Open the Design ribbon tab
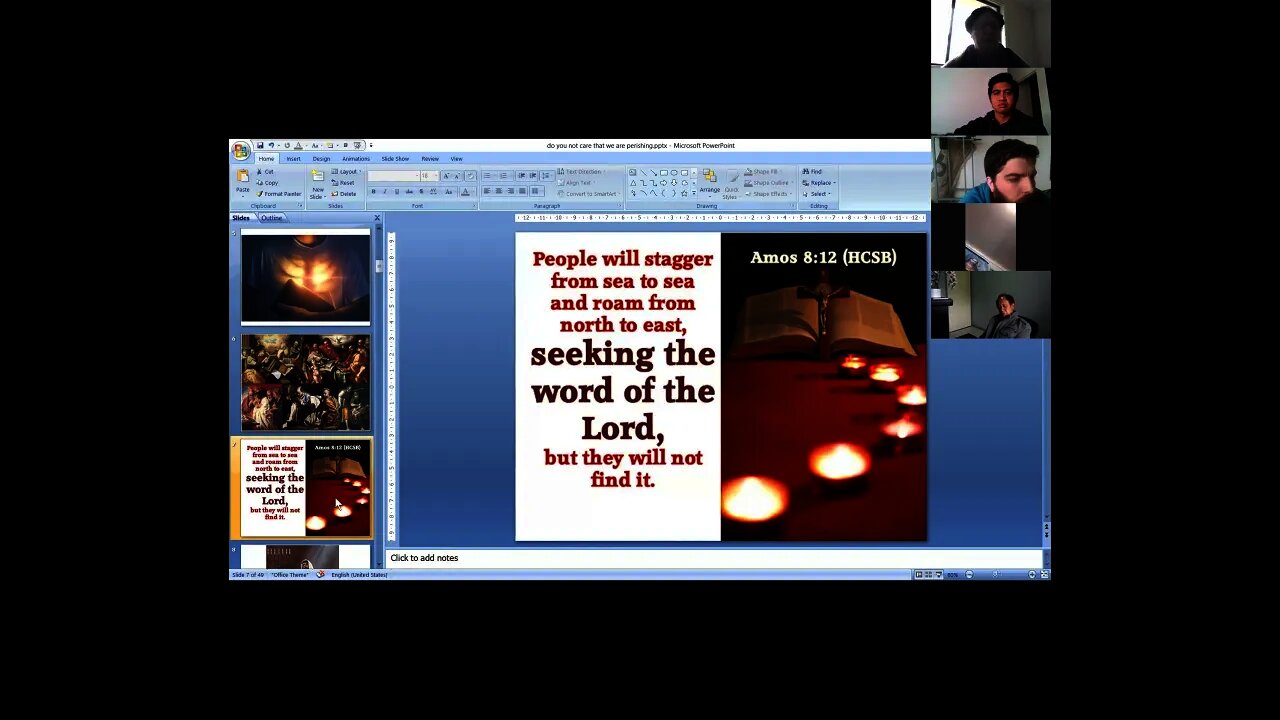Viewport: 1280px width, 720px height. pyautogui.click(x=321, y=159)
